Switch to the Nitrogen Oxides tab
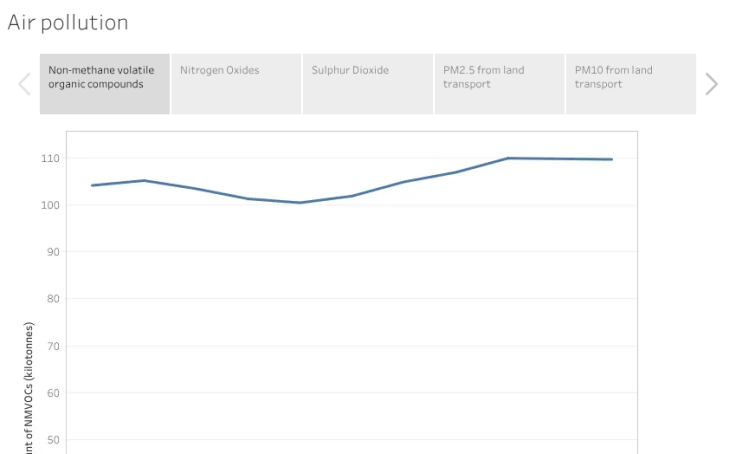This screenshot has height=454, width=736. point(236,84)
